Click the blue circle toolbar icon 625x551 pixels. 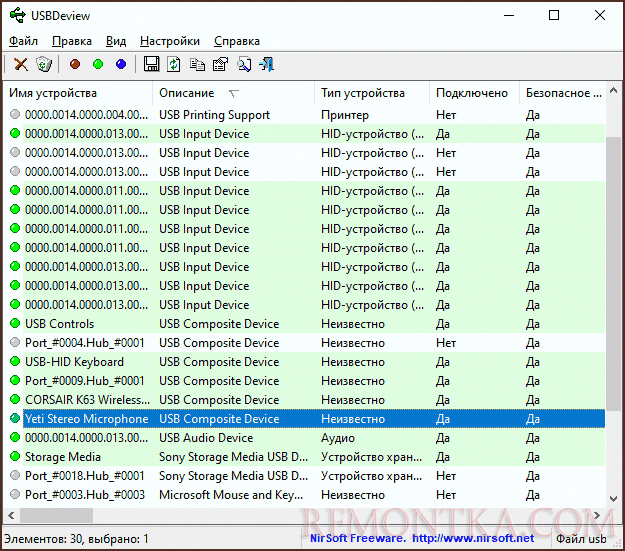click(x=121, y=64)
